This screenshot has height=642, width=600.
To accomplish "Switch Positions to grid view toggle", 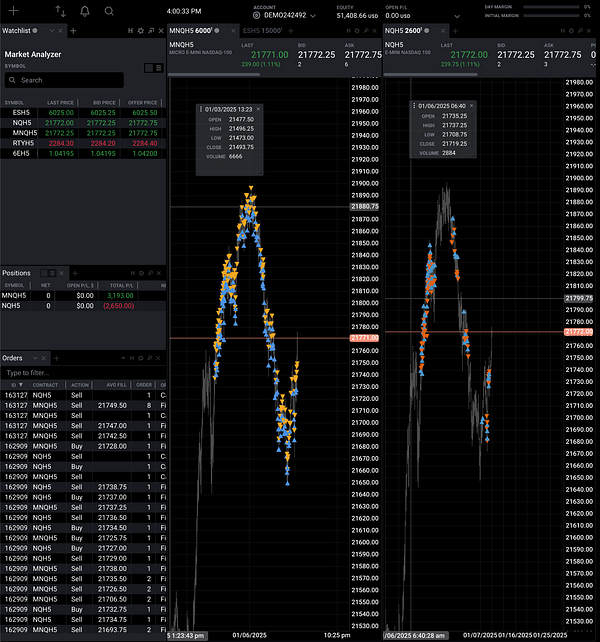I will click(44, 274).
